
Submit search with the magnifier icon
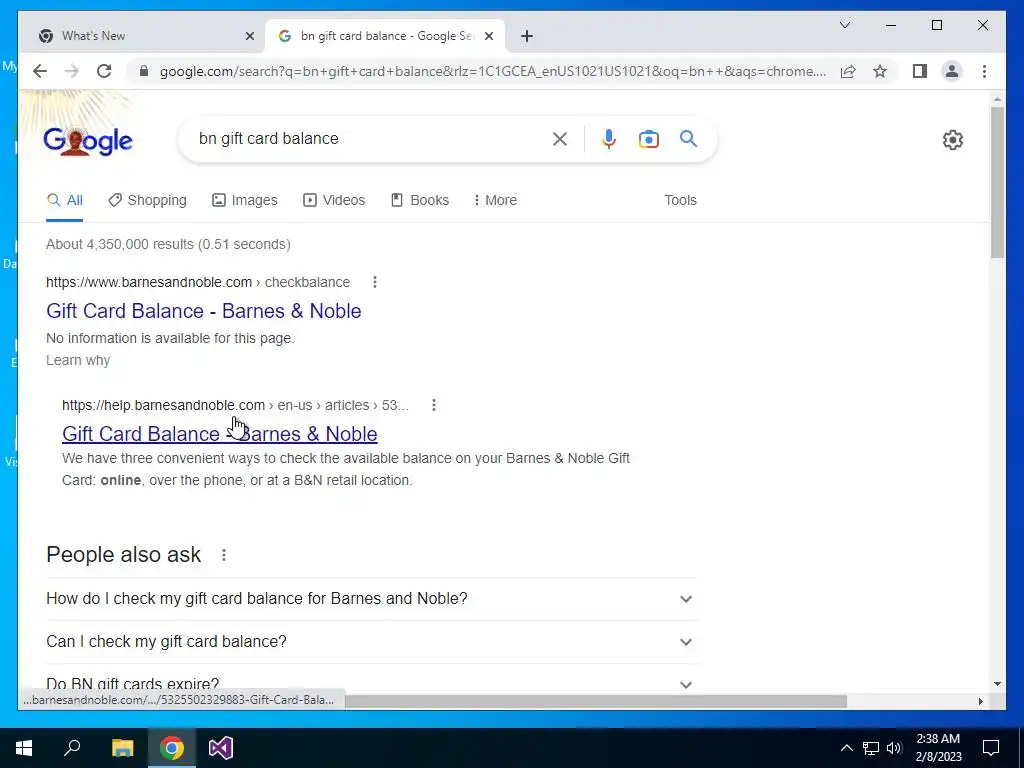pos(688,138)
